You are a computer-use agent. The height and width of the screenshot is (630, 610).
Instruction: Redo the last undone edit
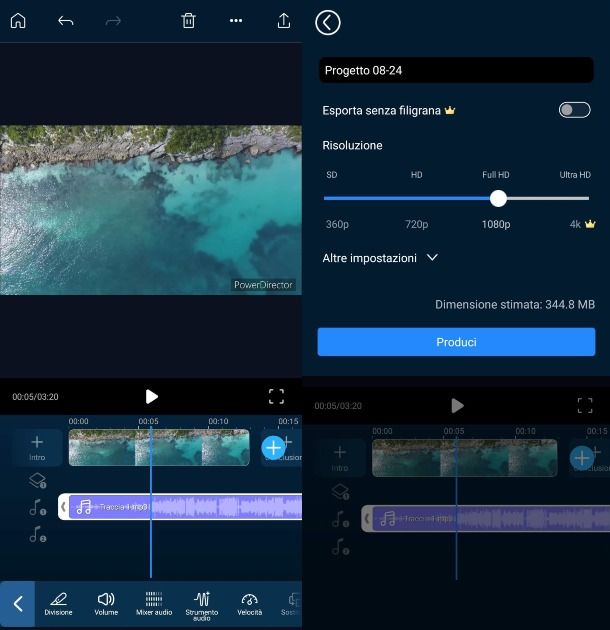[x=113, y=21]
